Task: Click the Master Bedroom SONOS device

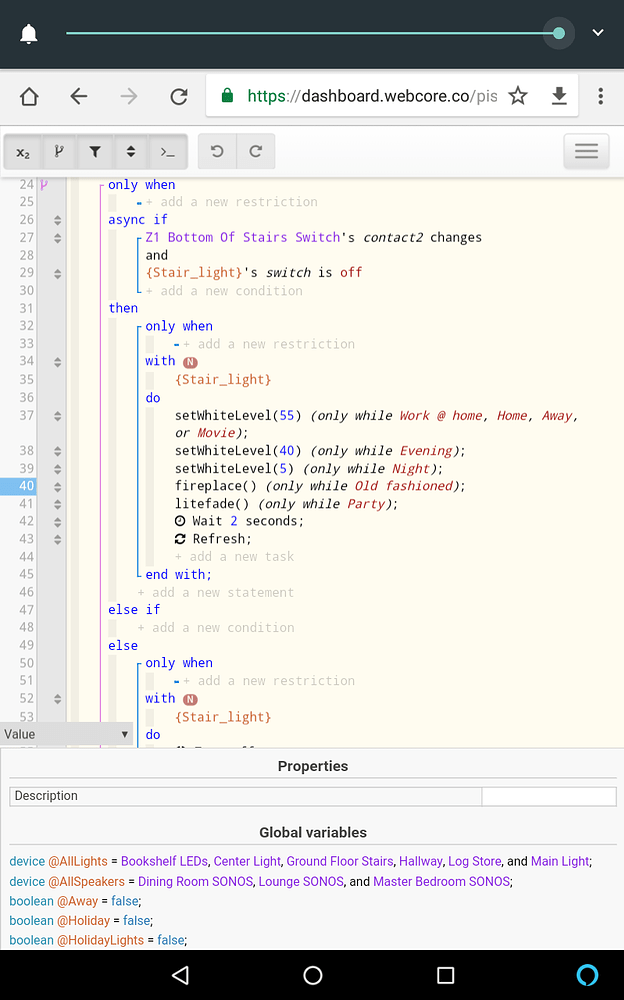Action: point(442,881)
